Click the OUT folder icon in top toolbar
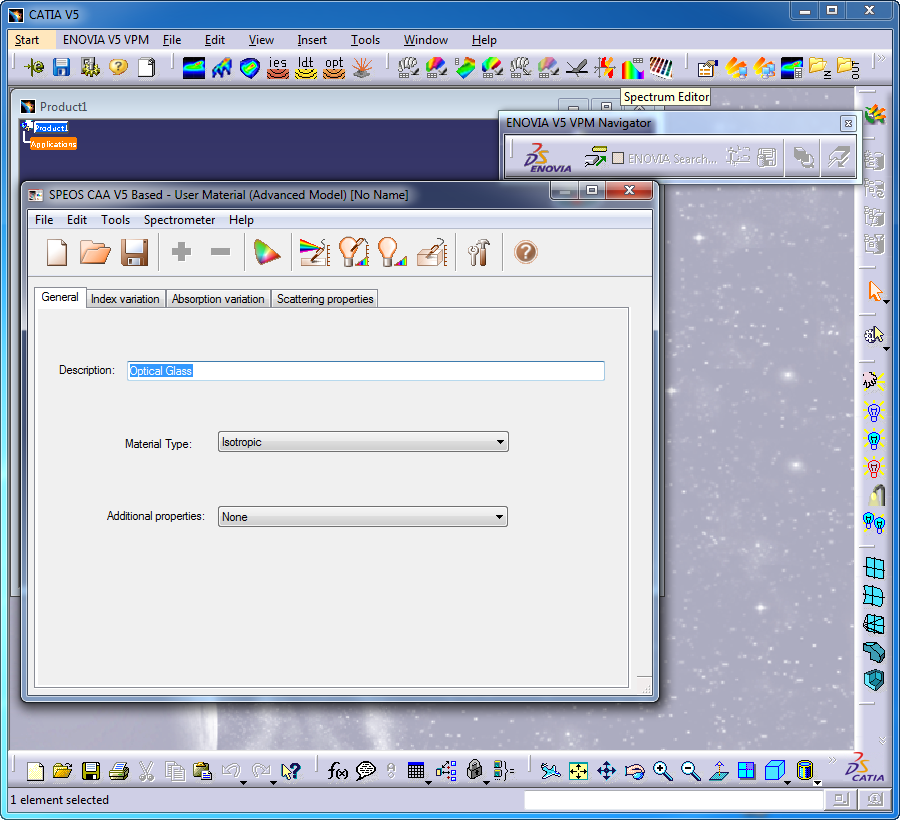The height and width of the screenshot is (820, 900). 848,68
